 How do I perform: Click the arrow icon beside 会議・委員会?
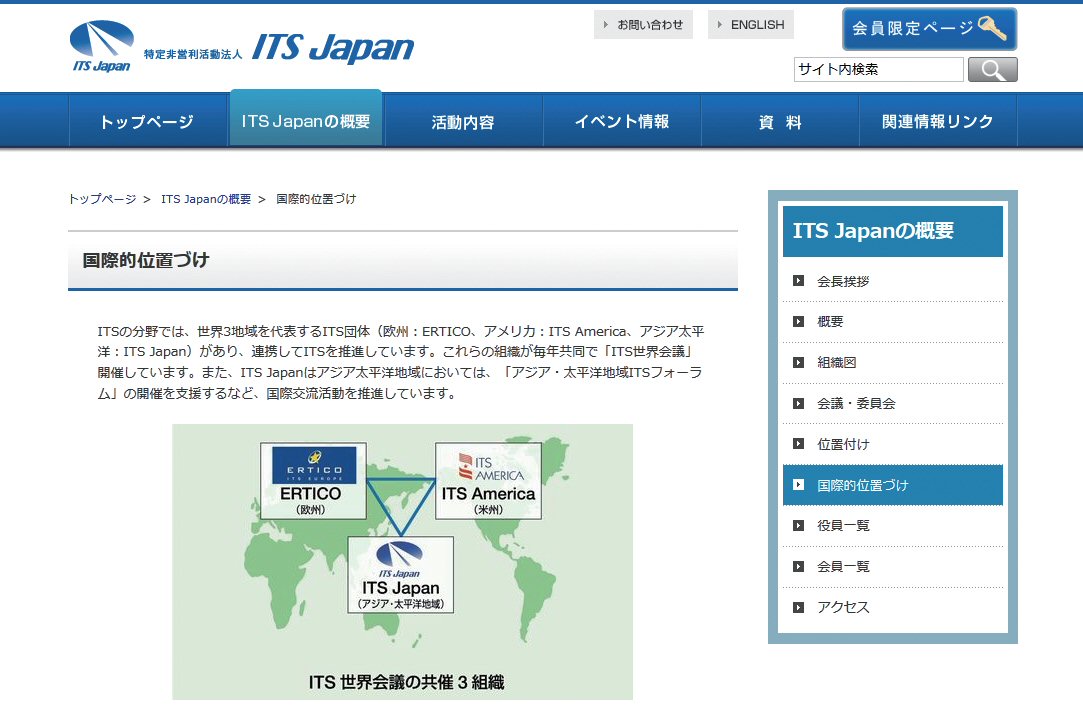point(798,403)
